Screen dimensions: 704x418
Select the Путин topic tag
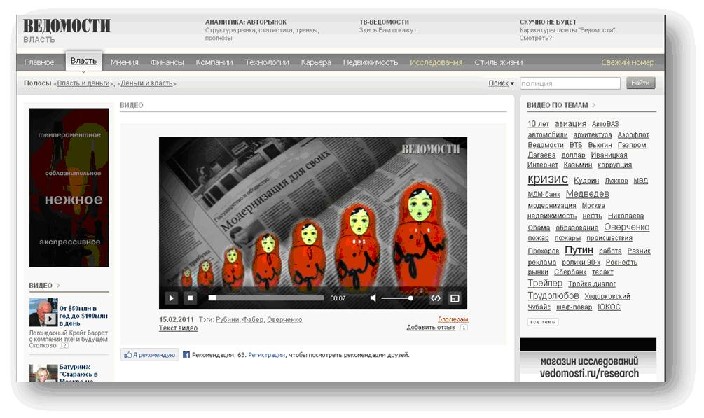pos(579,250)
